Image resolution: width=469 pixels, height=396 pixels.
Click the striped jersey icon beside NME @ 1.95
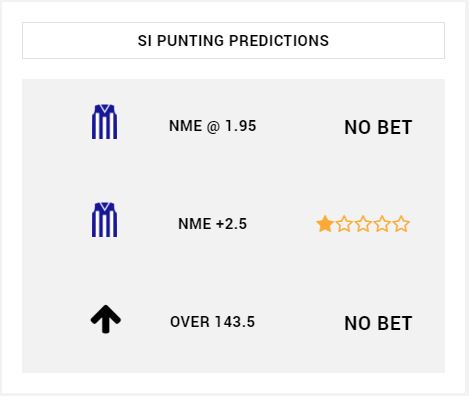click(104, 122)
